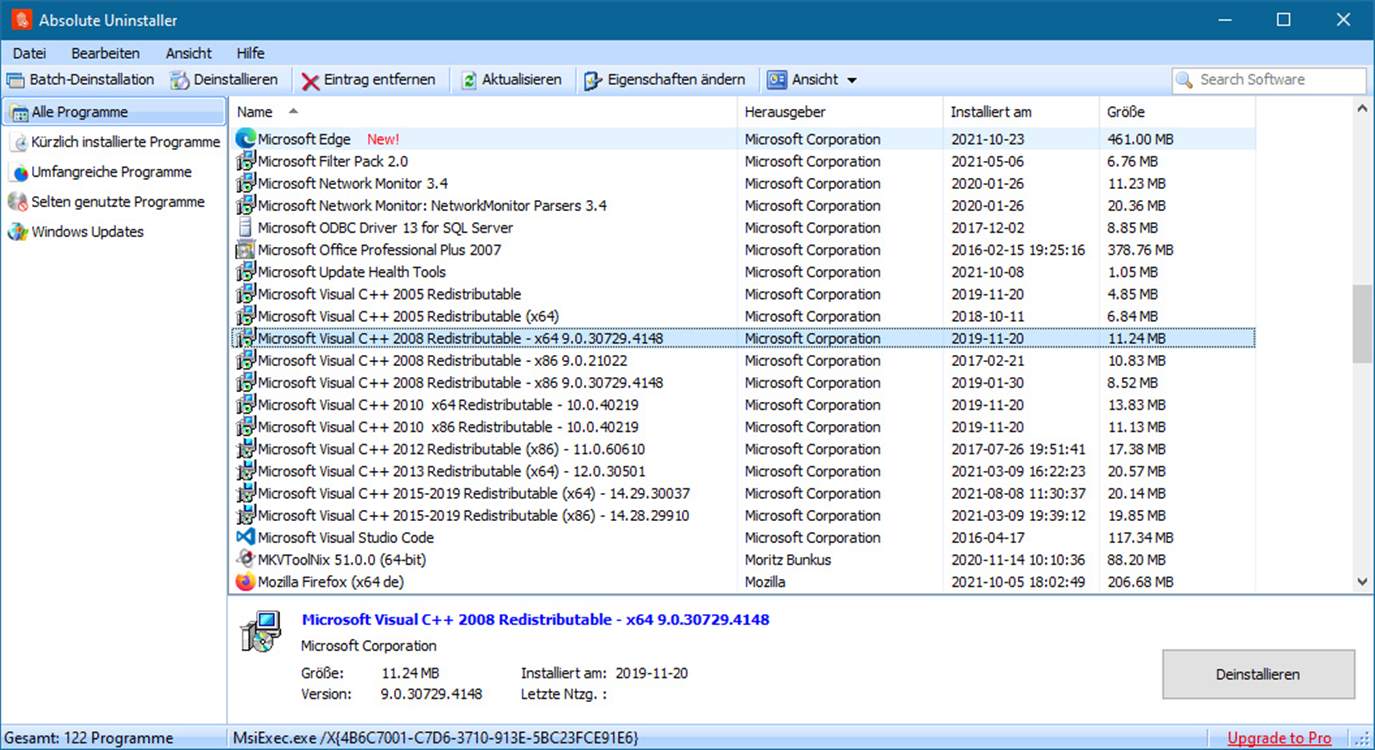Click the 461.00 MB size cell

pos(1140,139)
